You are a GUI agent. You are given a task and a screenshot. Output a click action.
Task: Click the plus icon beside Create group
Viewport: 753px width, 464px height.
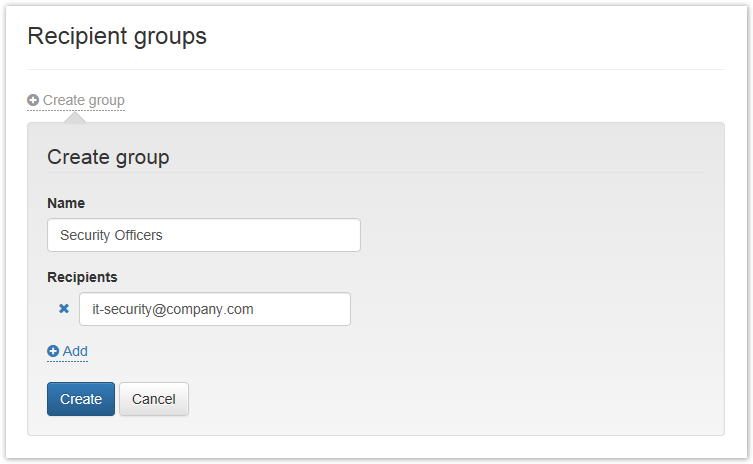[33, 100]
